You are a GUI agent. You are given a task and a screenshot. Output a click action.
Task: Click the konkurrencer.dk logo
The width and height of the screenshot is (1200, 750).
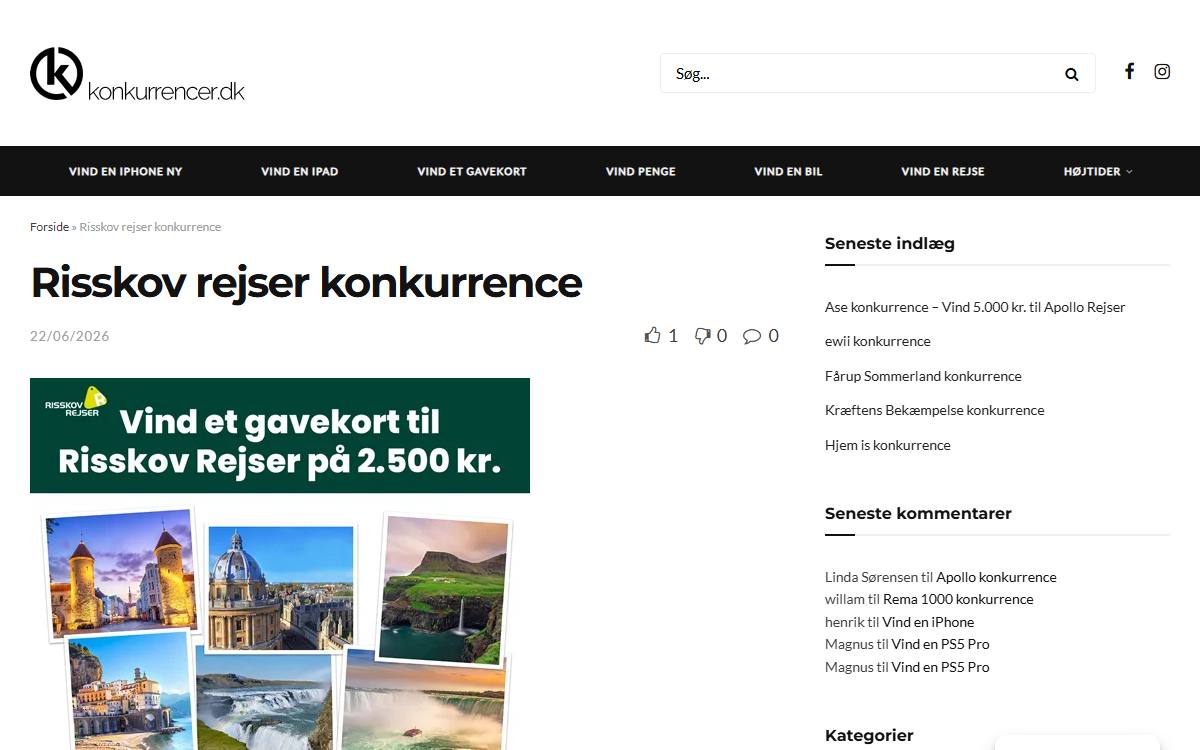[137, 74]
